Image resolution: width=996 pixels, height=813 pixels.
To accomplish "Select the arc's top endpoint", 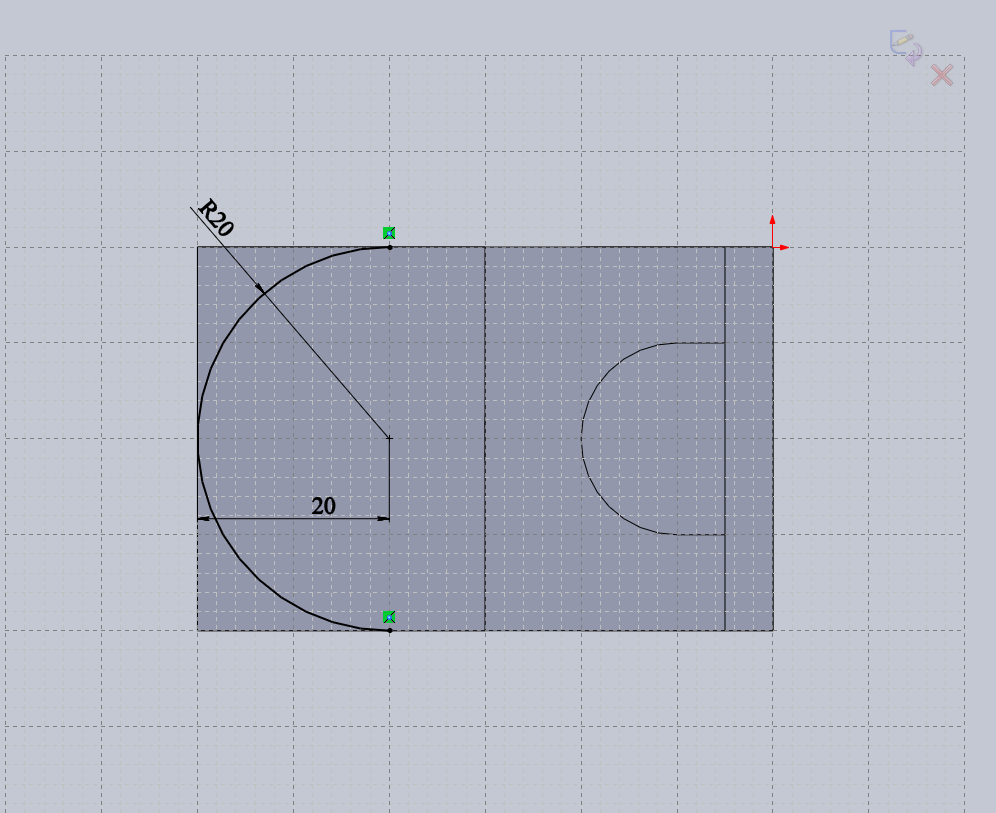I will pos(390,248).
